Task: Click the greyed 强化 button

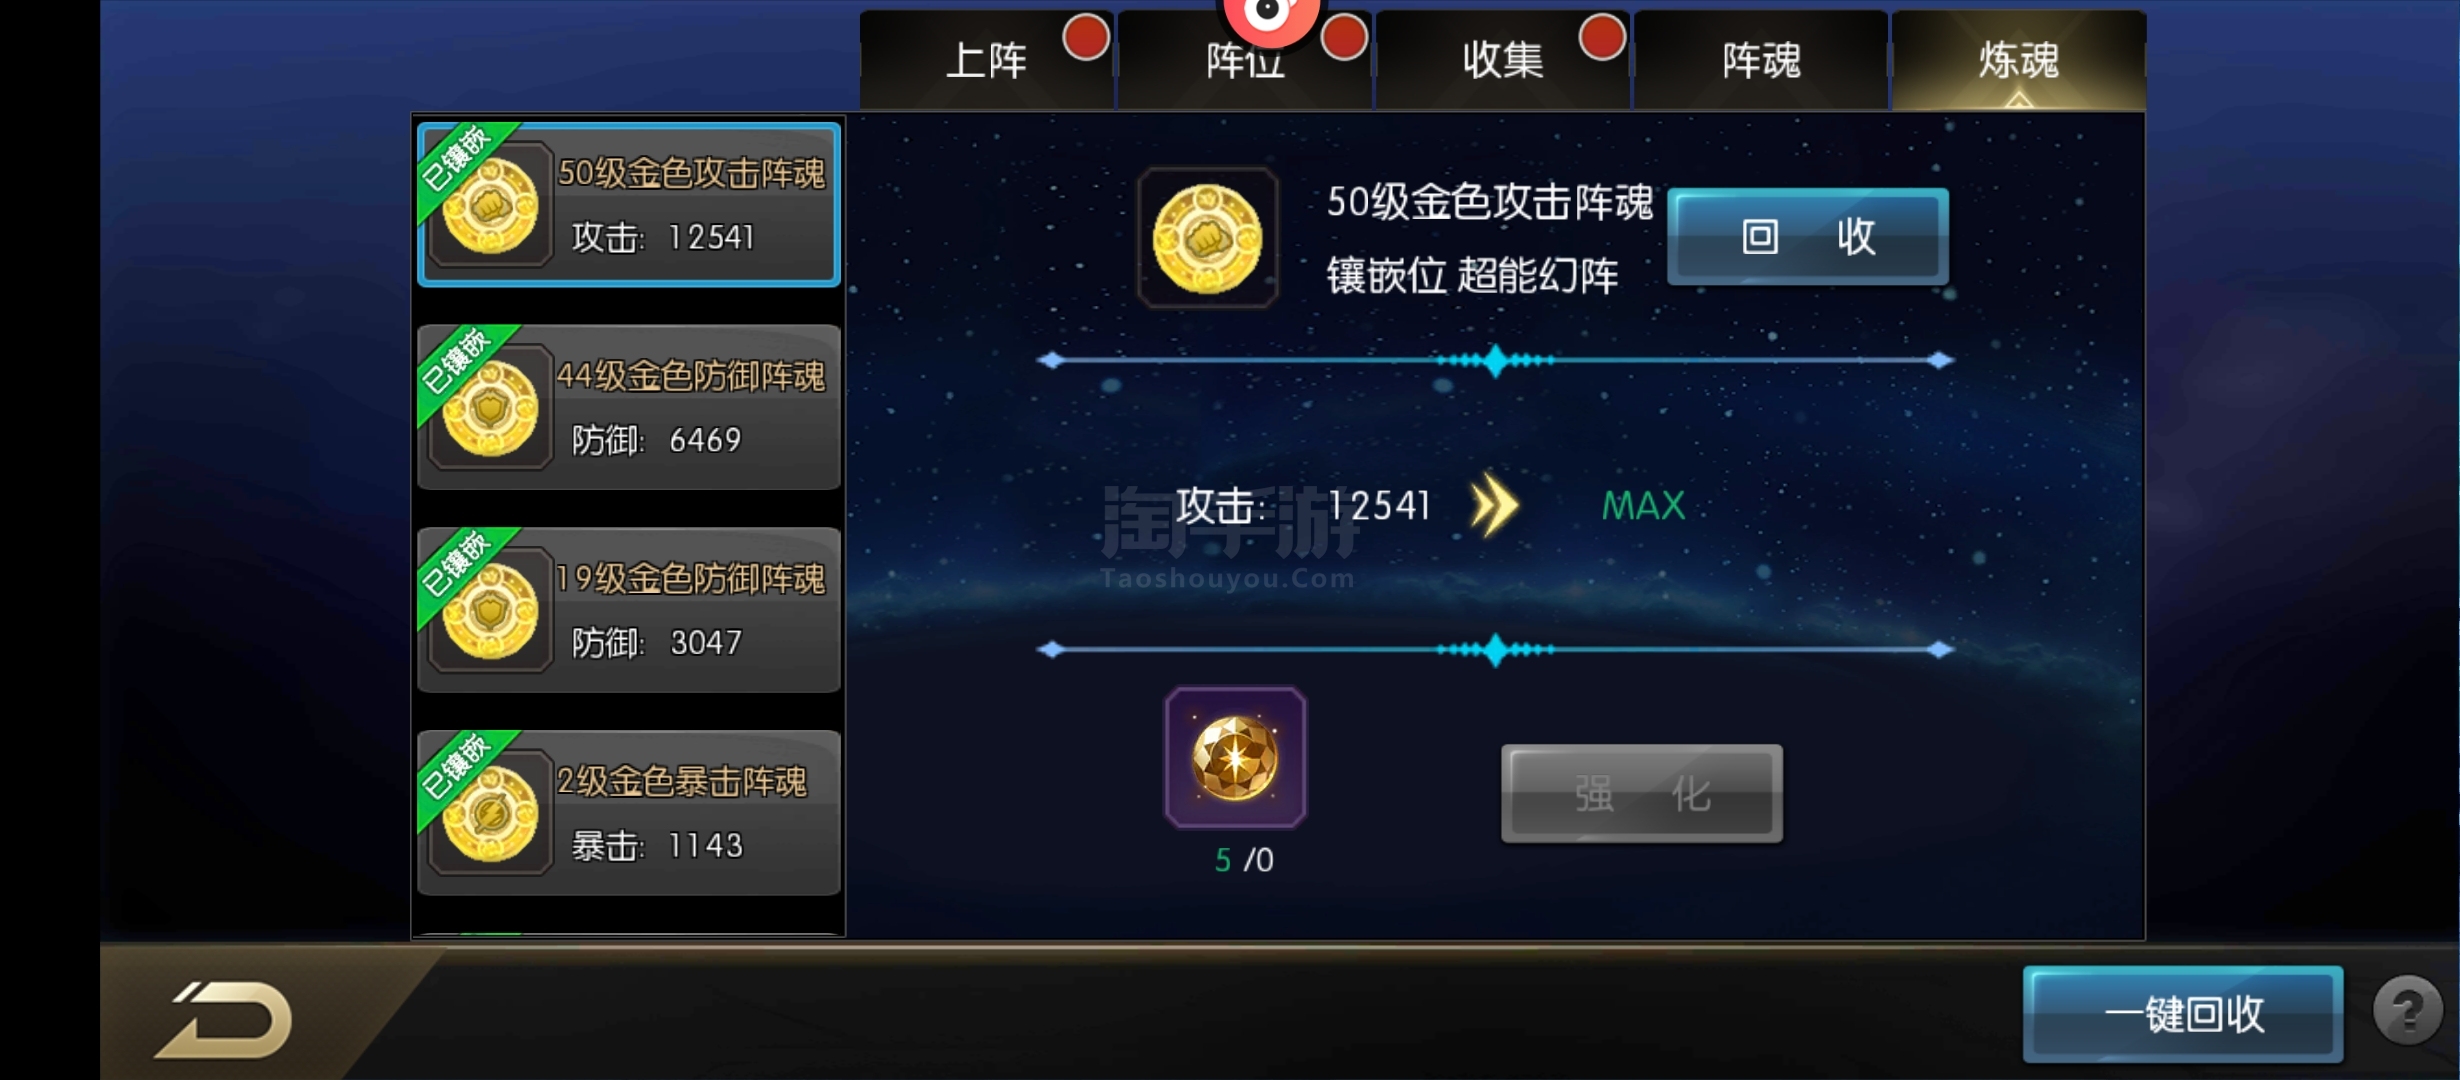Action: pos(1642,794)
